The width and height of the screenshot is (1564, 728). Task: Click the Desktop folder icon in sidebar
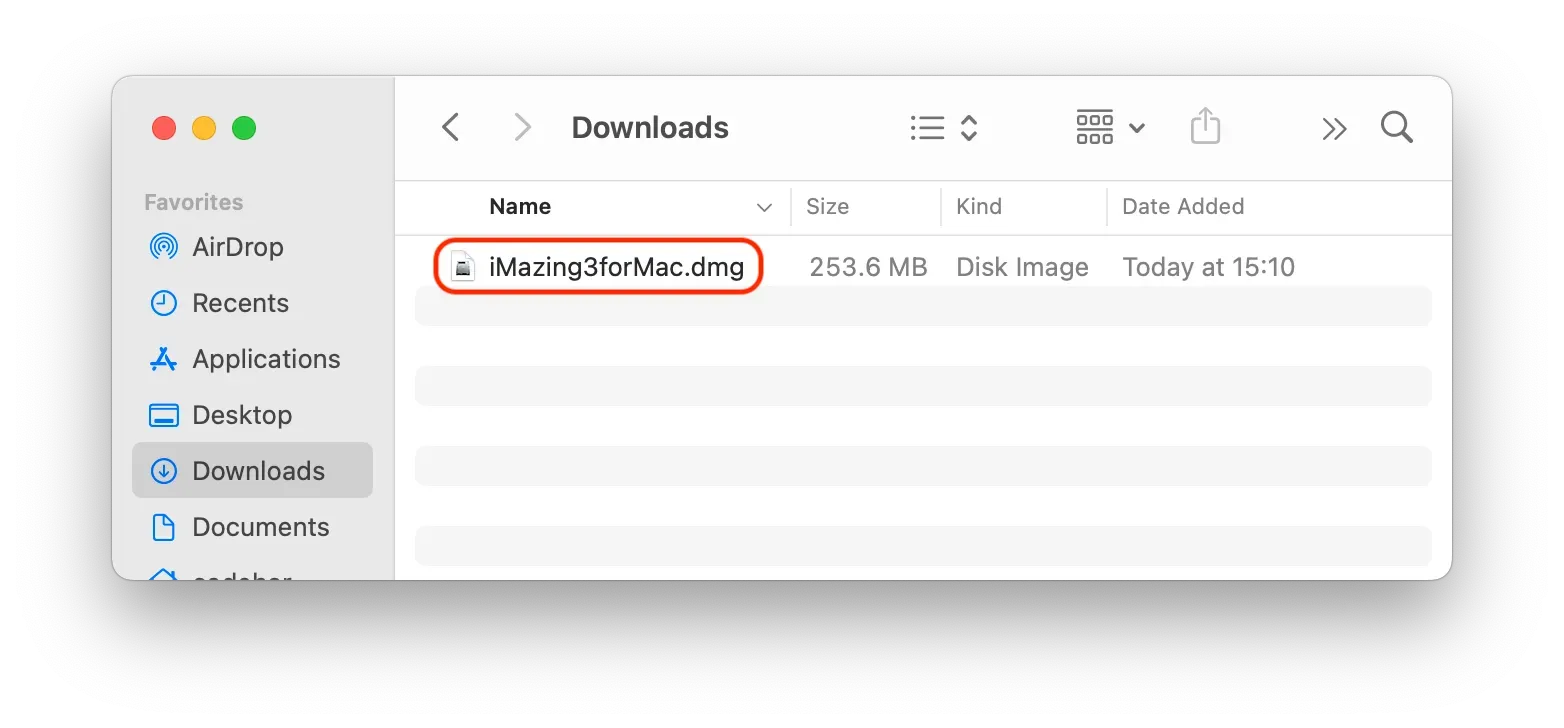pos(163,414)
